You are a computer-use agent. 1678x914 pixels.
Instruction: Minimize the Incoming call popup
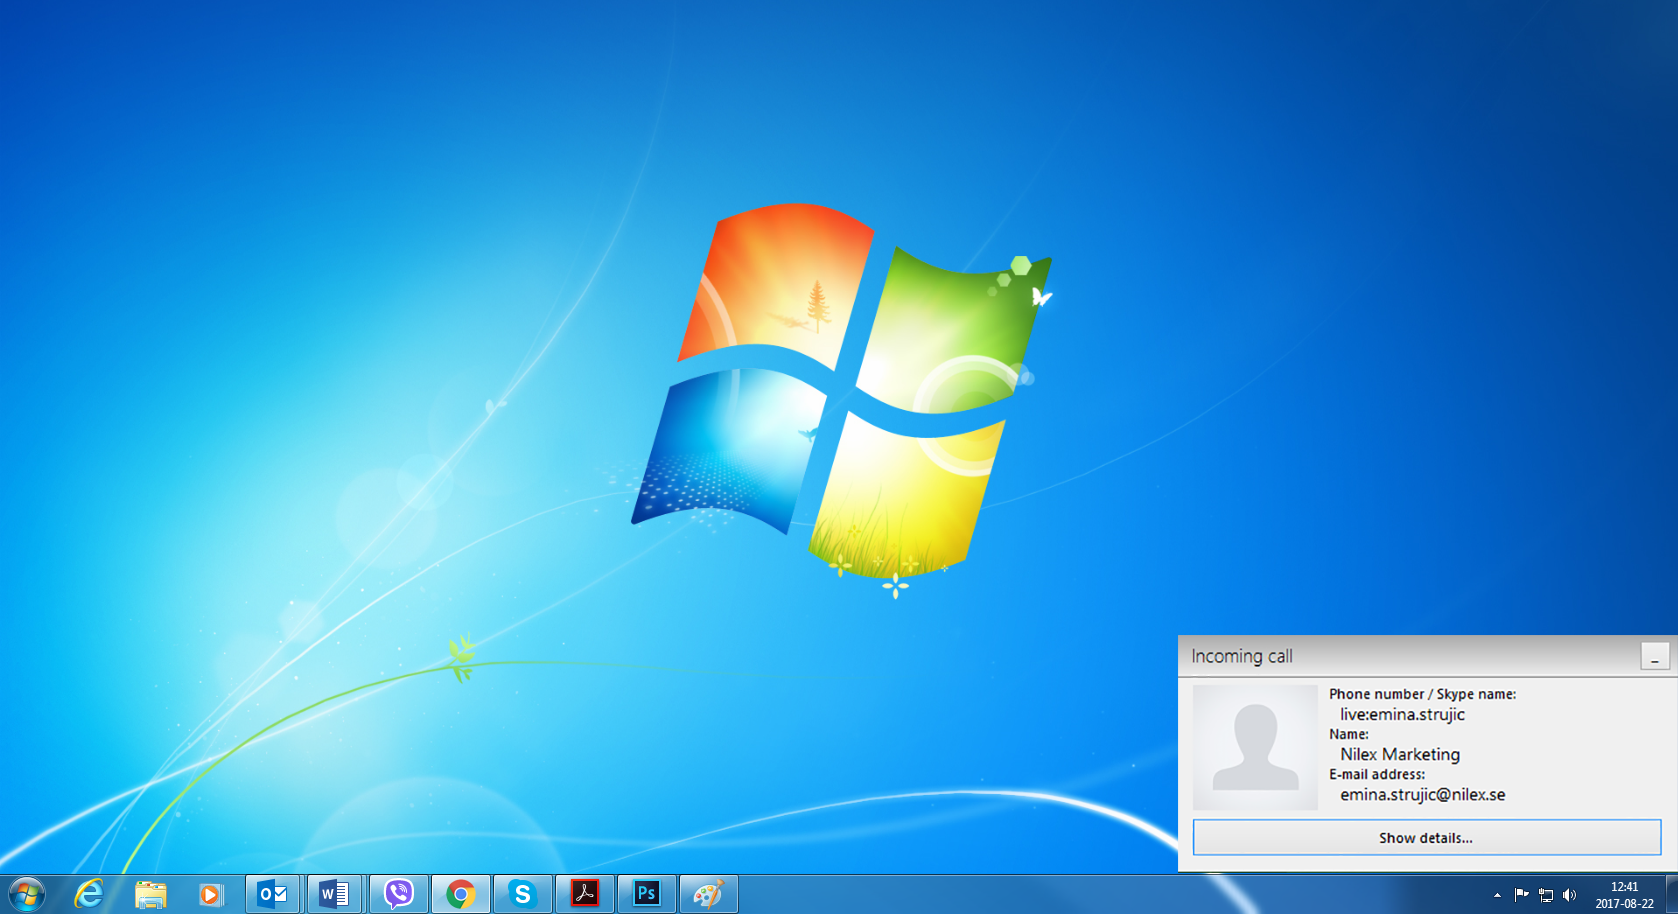(x=1655, y=656)
